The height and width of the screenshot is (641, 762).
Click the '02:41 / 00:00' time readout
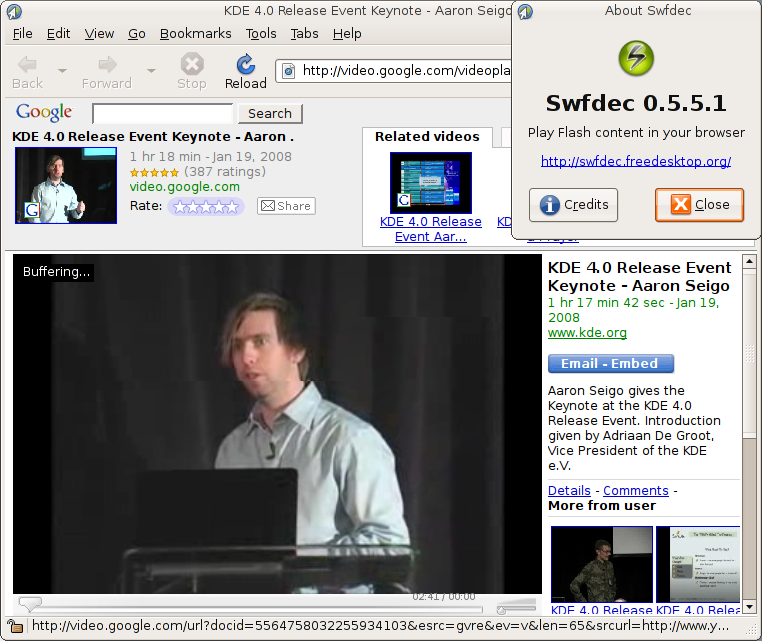click(x=444, y=597)
